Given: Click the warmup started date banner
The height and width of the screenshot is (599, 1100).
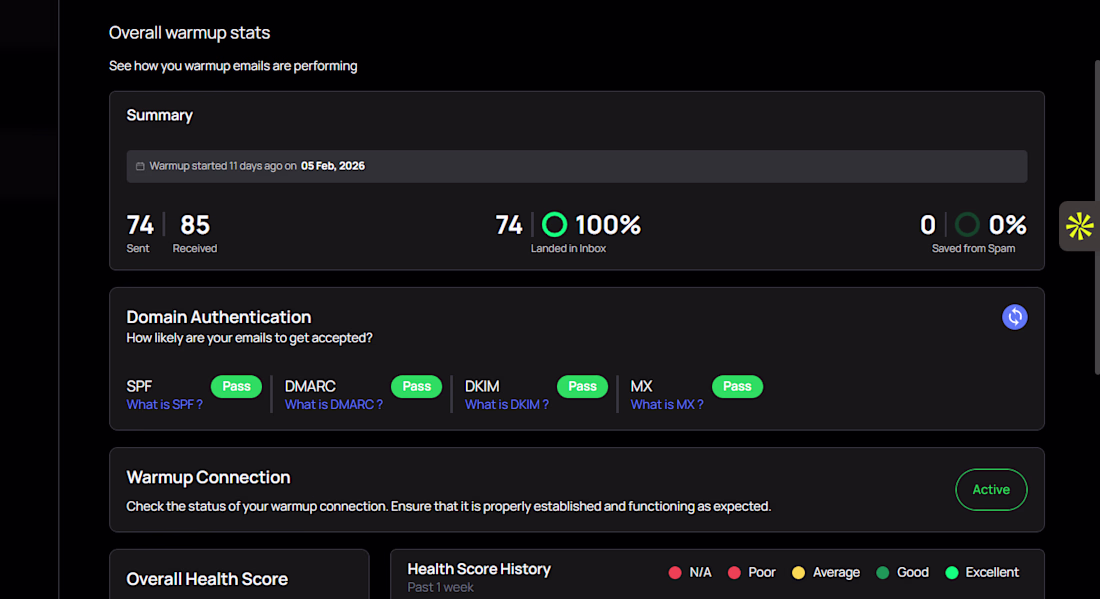Looking at the screenshot, I should point(577,166).
